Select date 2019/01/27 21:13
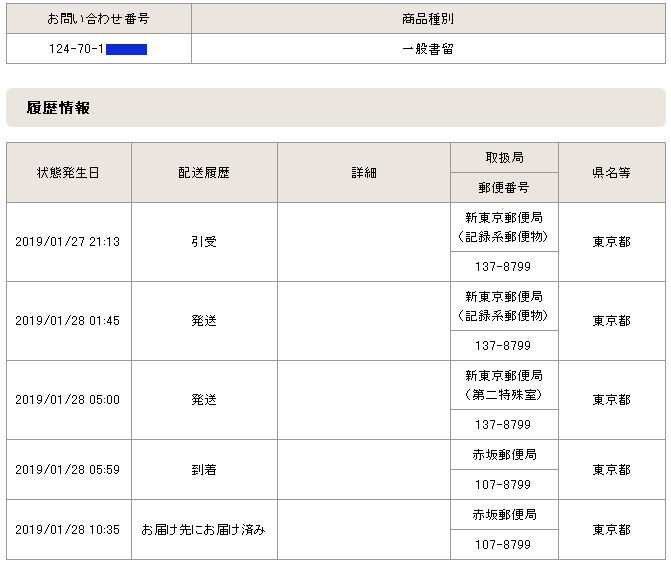This screenshot has width=671, height=566. tap(68, 242)
